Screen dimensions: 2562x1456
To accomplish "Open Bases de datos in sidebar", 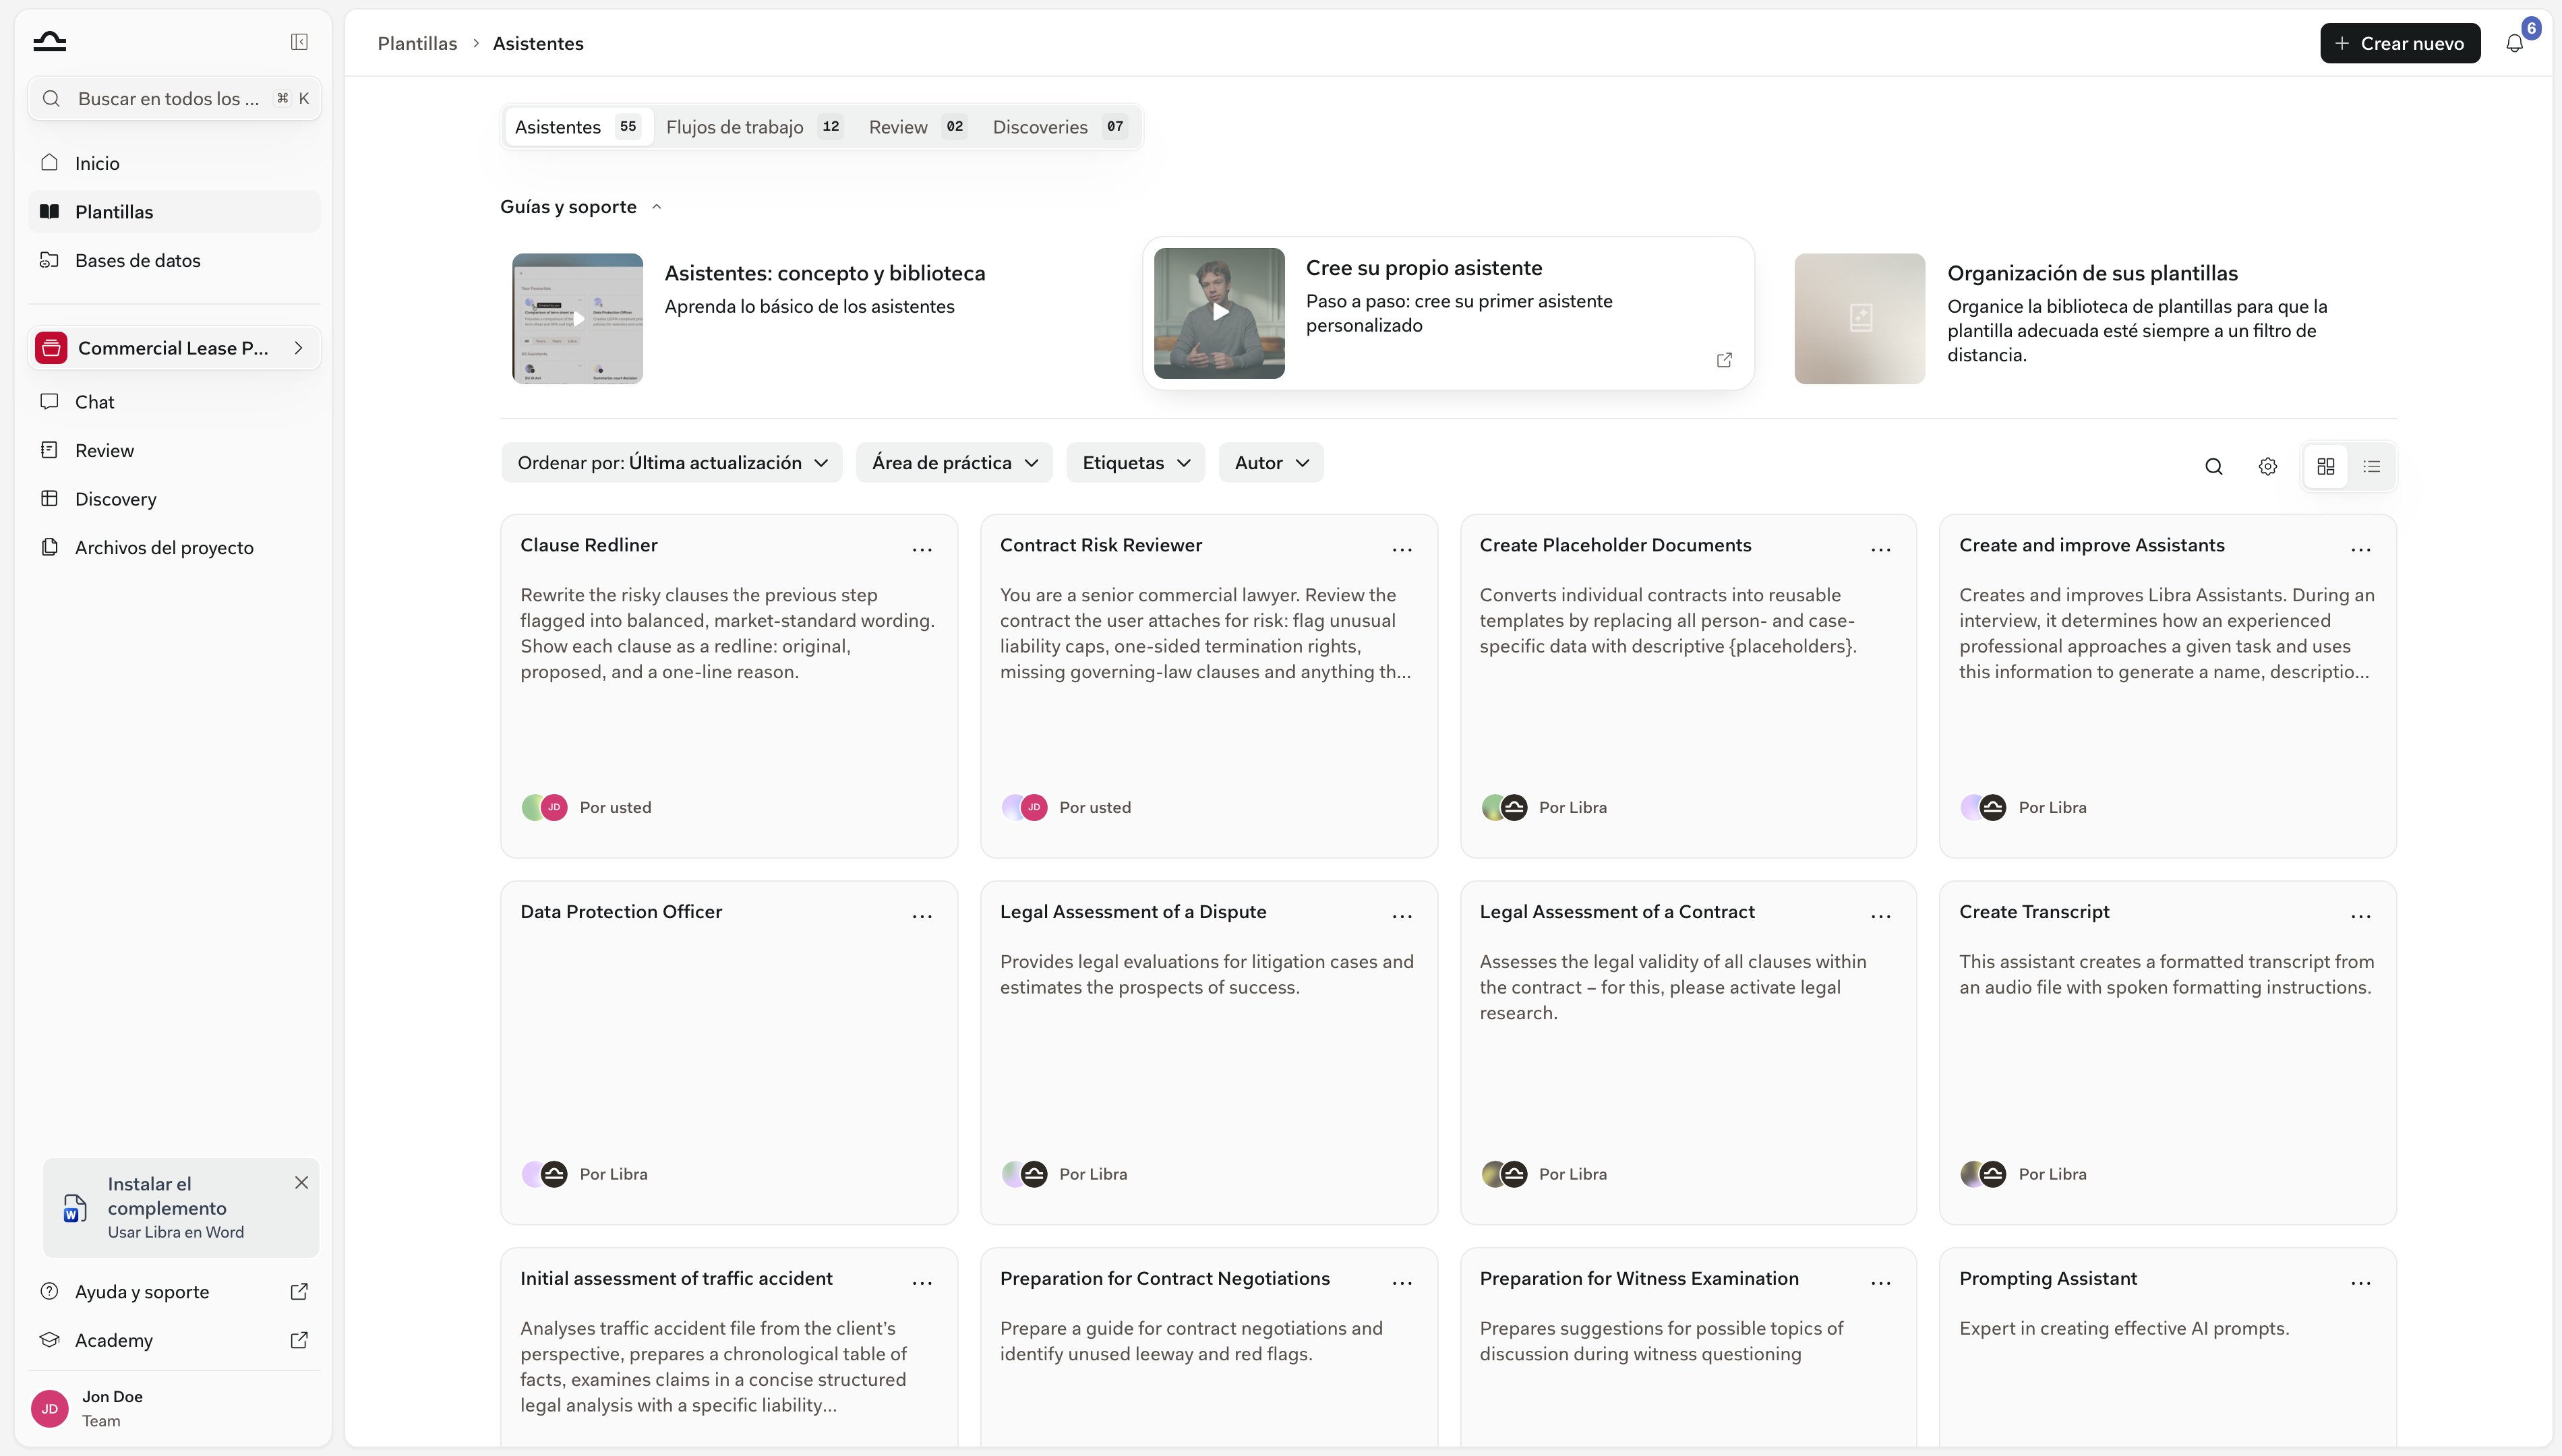I will (x=175, y=260).
